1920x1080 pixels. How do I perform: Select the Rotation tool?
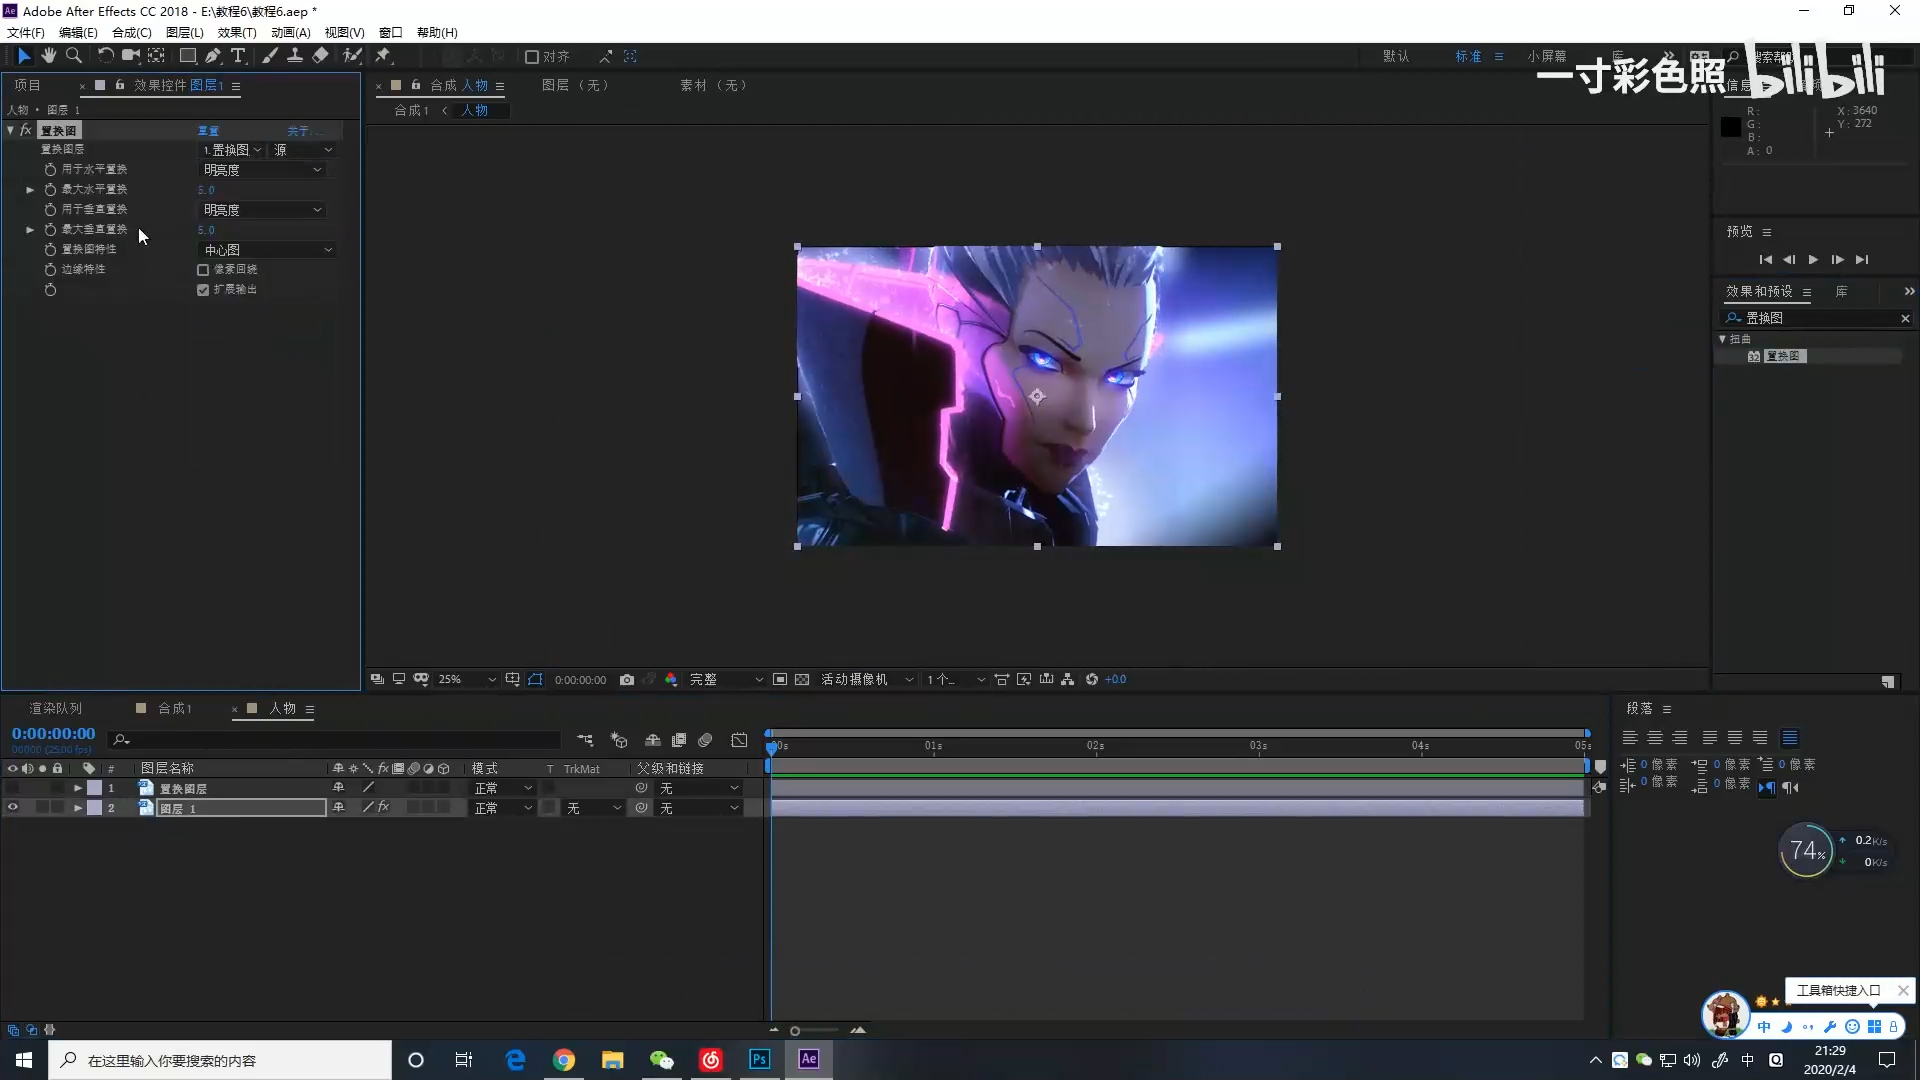[105, 56]
